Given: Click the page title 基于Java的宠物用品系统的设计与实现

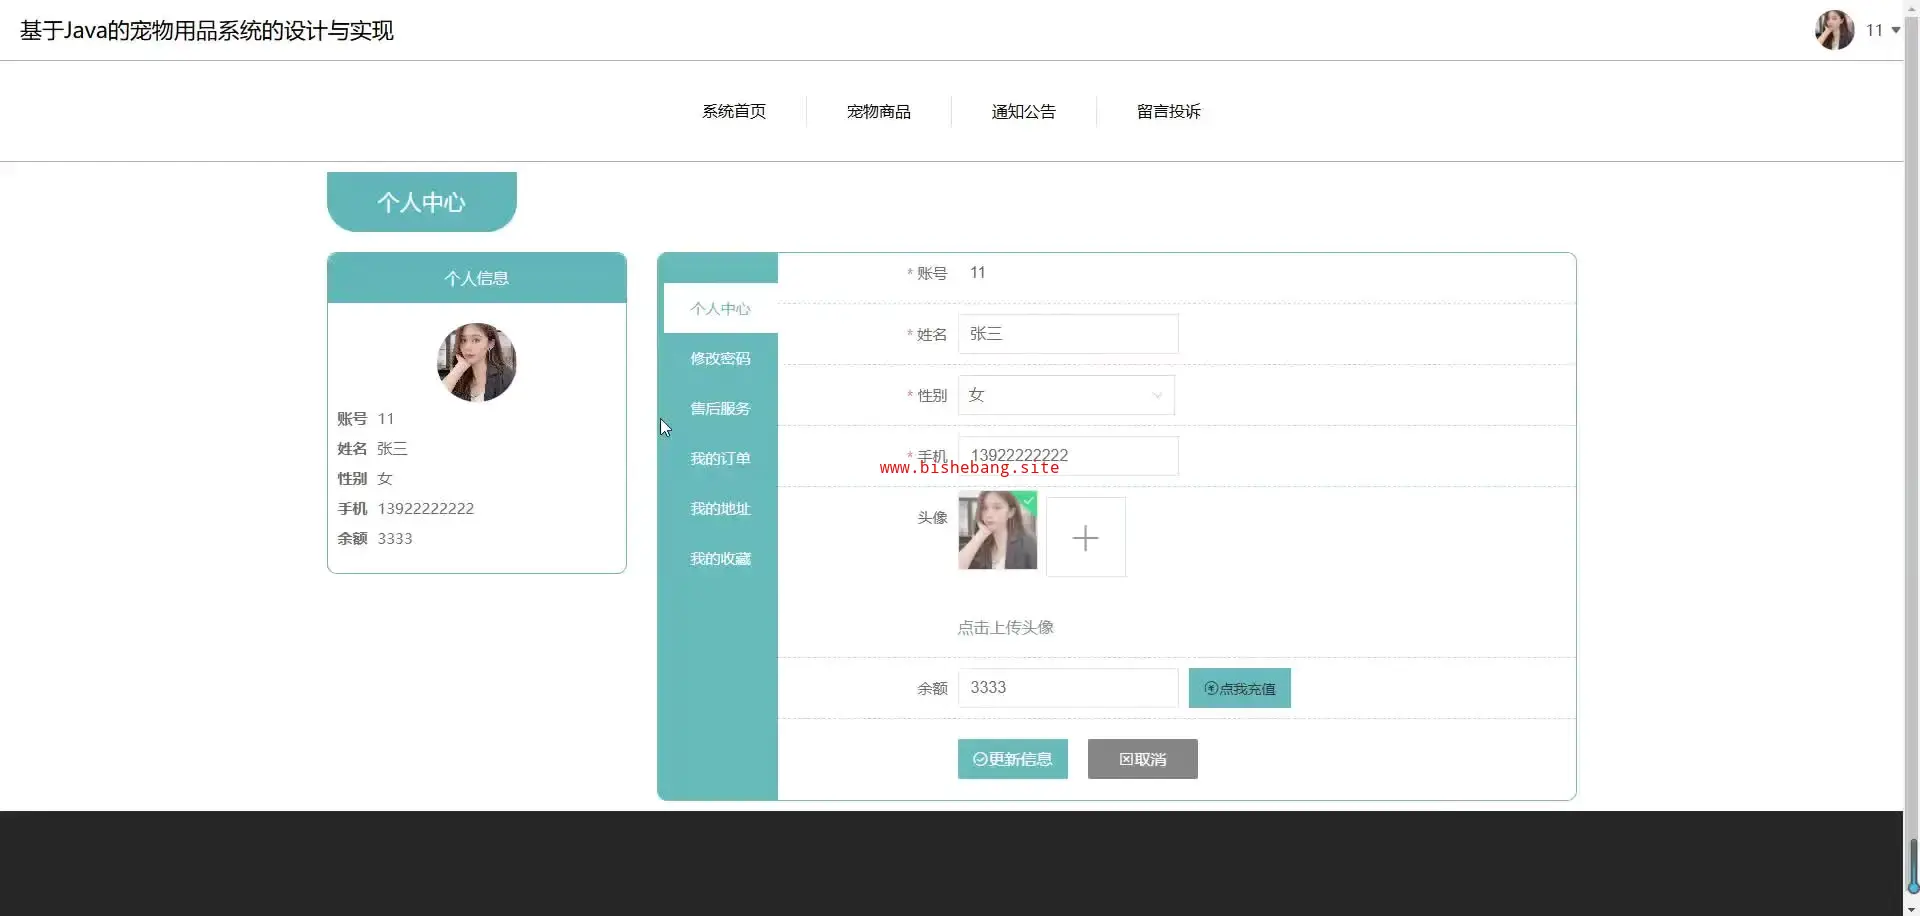Looking at the screenshot, I should 207,31.
